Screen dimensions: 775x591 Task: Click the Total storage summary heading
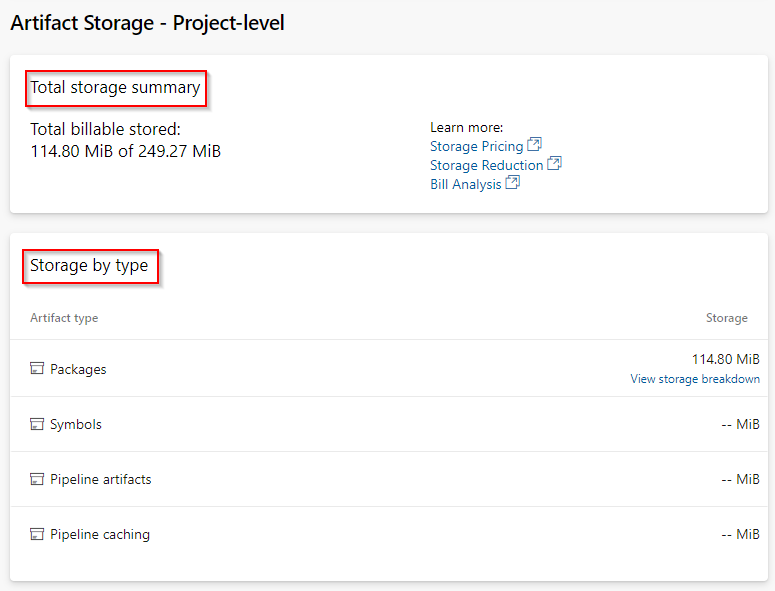(x=115, y=88)
